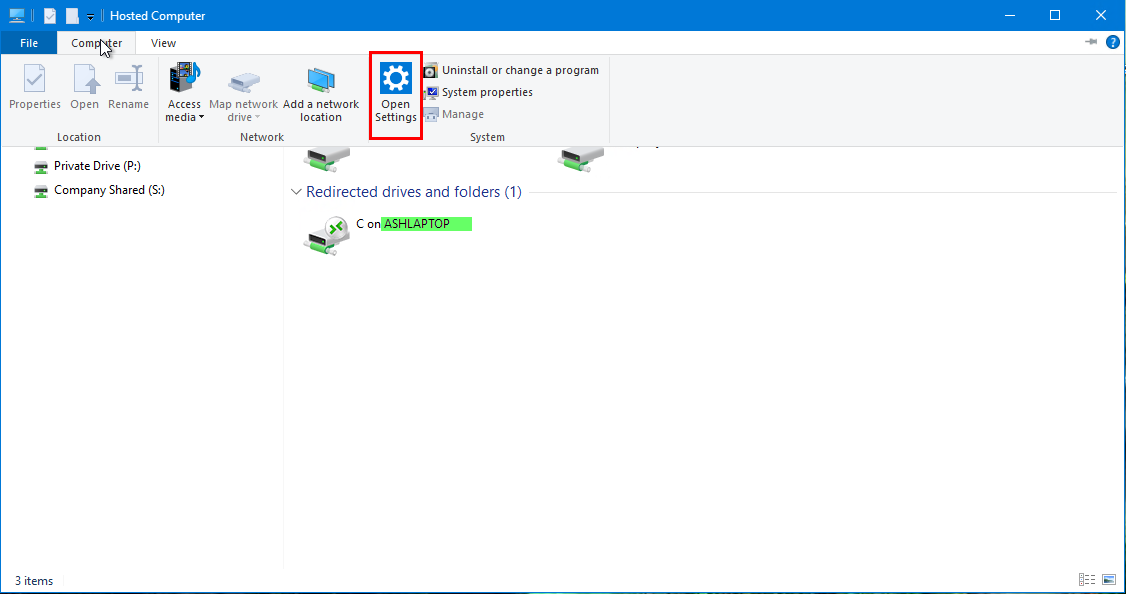Click the 'Redirected drives and folders (1)' header

click(x=414, y=192)
